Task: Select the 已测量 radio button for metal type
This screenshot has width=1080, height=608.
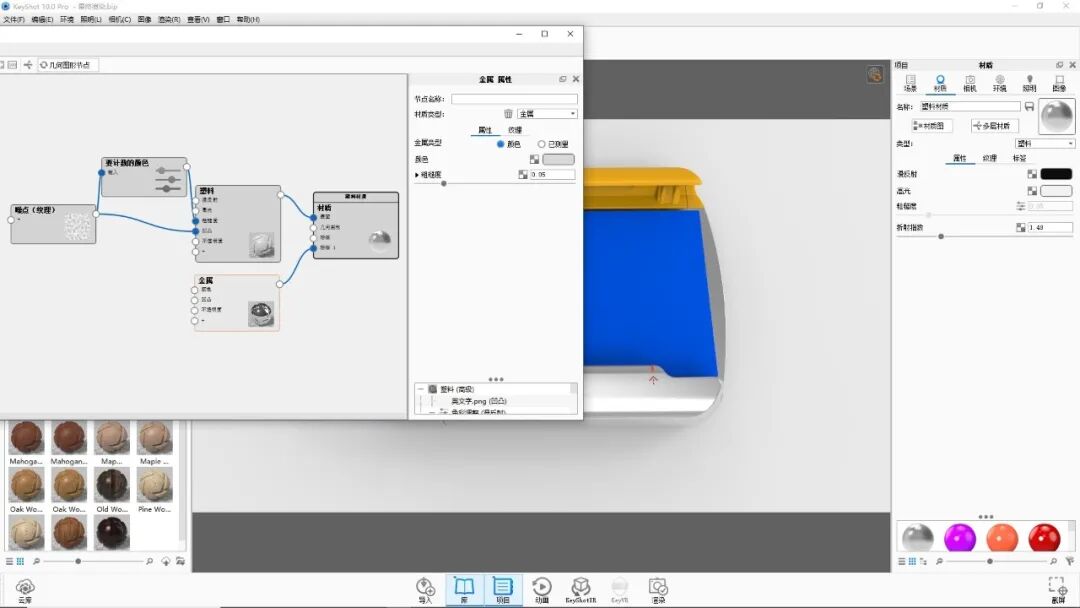Action: point(543,144)
